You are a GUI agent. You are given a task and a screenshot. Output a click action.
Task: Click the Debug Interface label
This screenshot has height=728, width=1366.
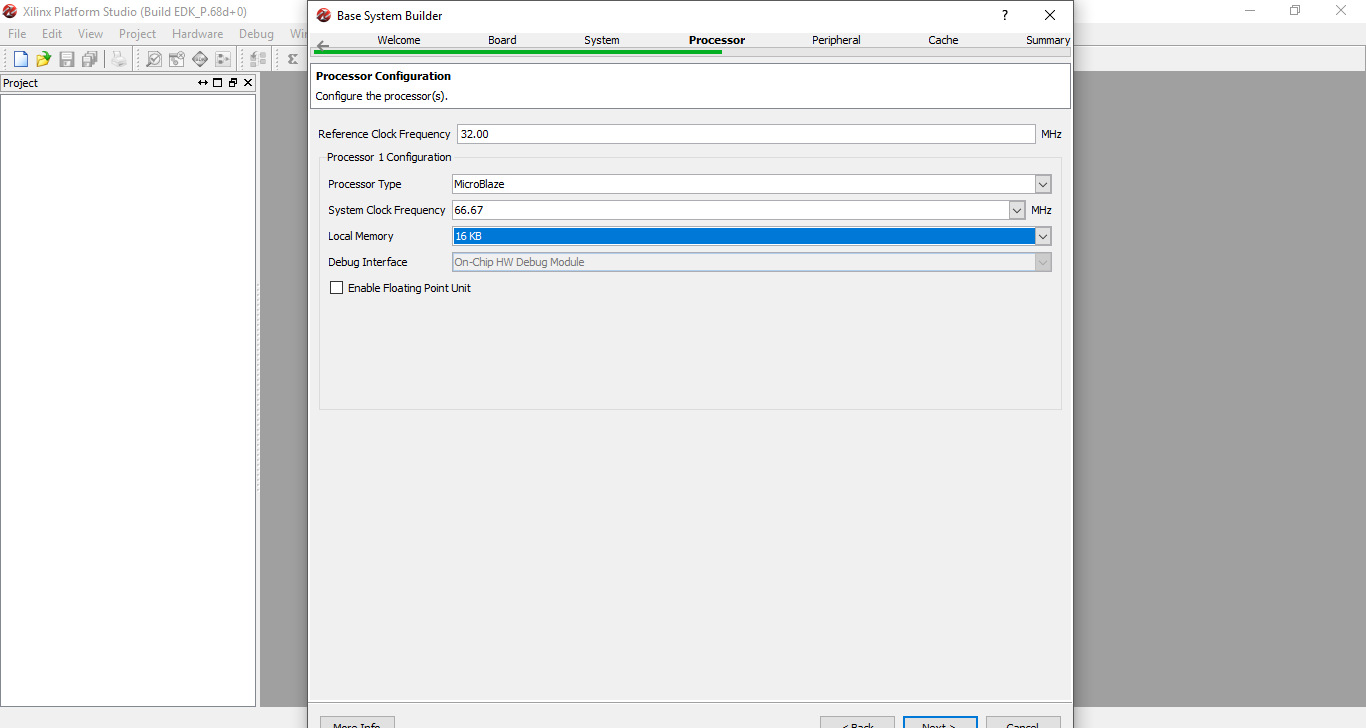368,262
